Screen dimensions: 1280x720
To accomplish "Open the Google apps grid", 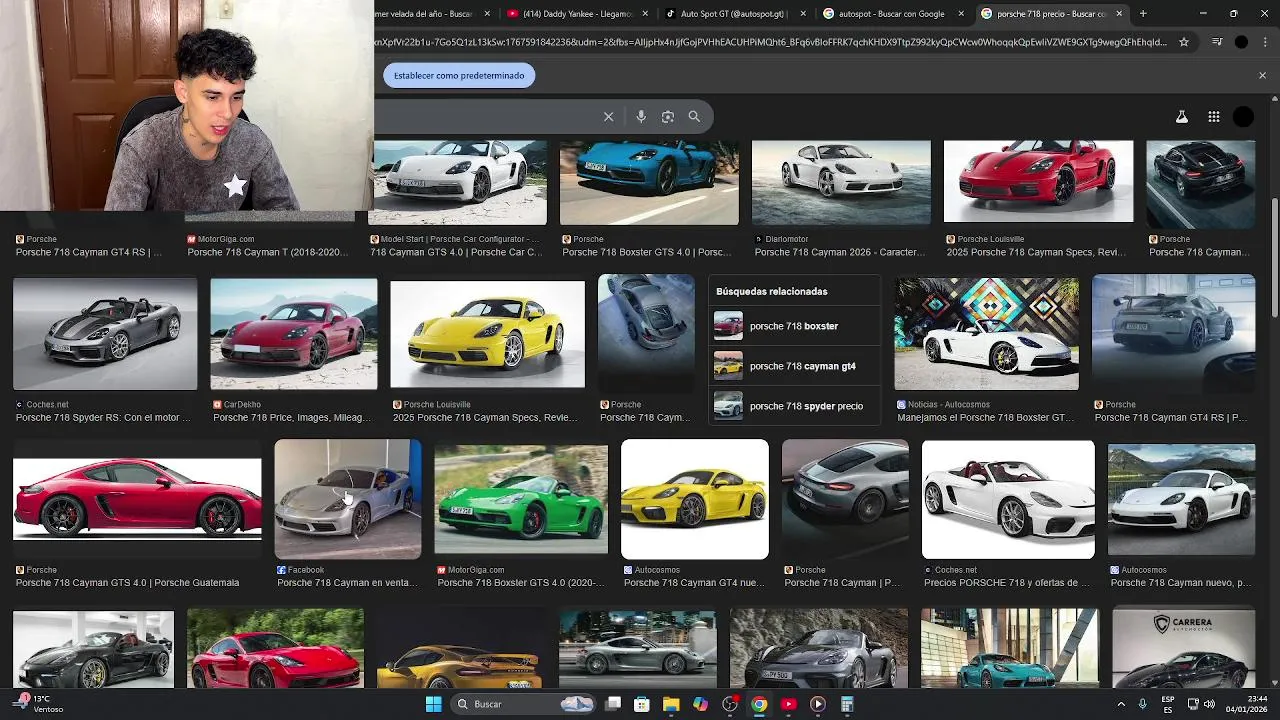I will [1214, 117].
